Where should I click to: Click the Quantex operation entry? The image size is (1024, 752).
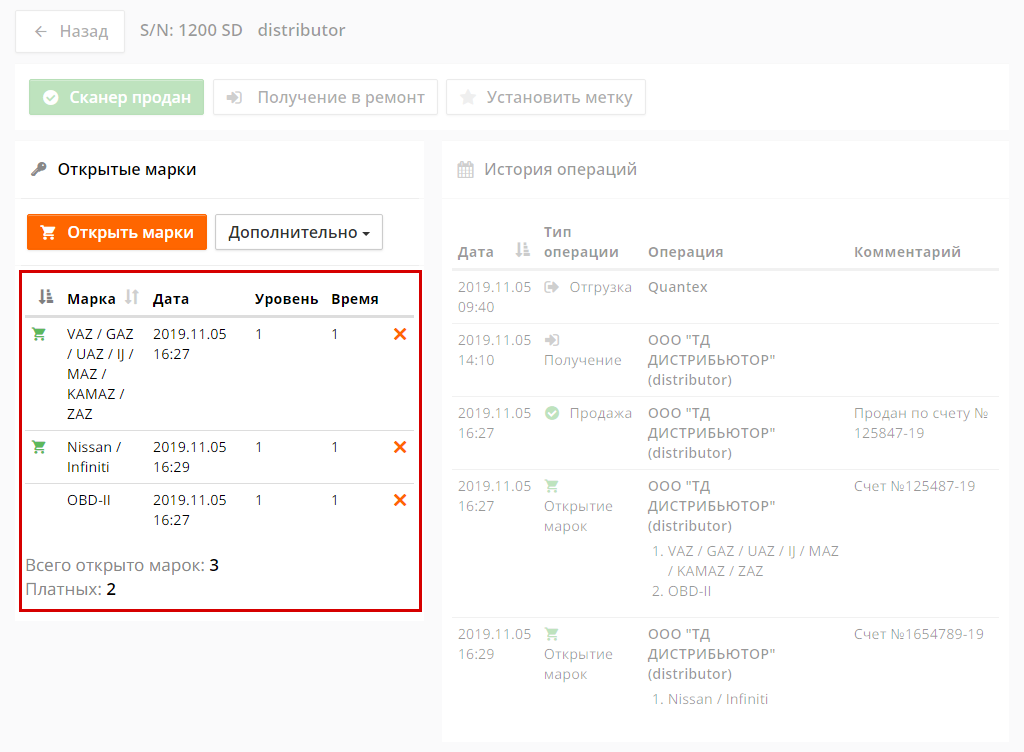[x=677, y=287]
